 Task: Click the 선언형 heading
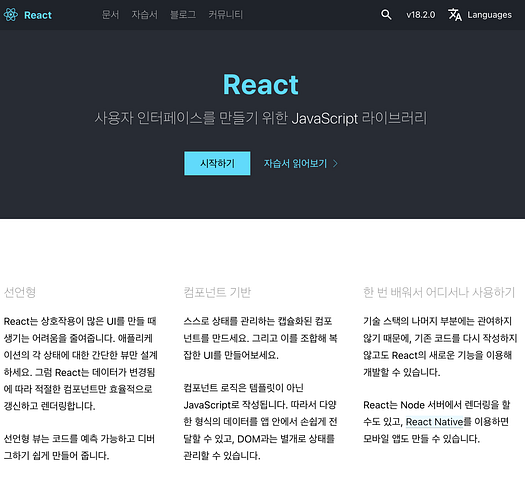click(20, 292)
